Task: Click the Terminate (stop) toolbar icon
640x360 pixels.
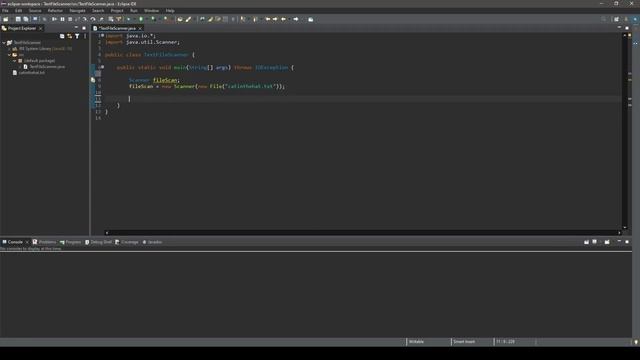Action: click(70, 19)
